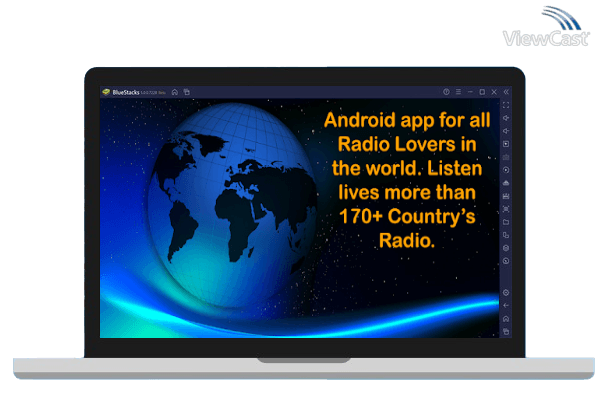Maximize the BlueStacks window
The height and width of the screenshot is (414, 602).
482,92
